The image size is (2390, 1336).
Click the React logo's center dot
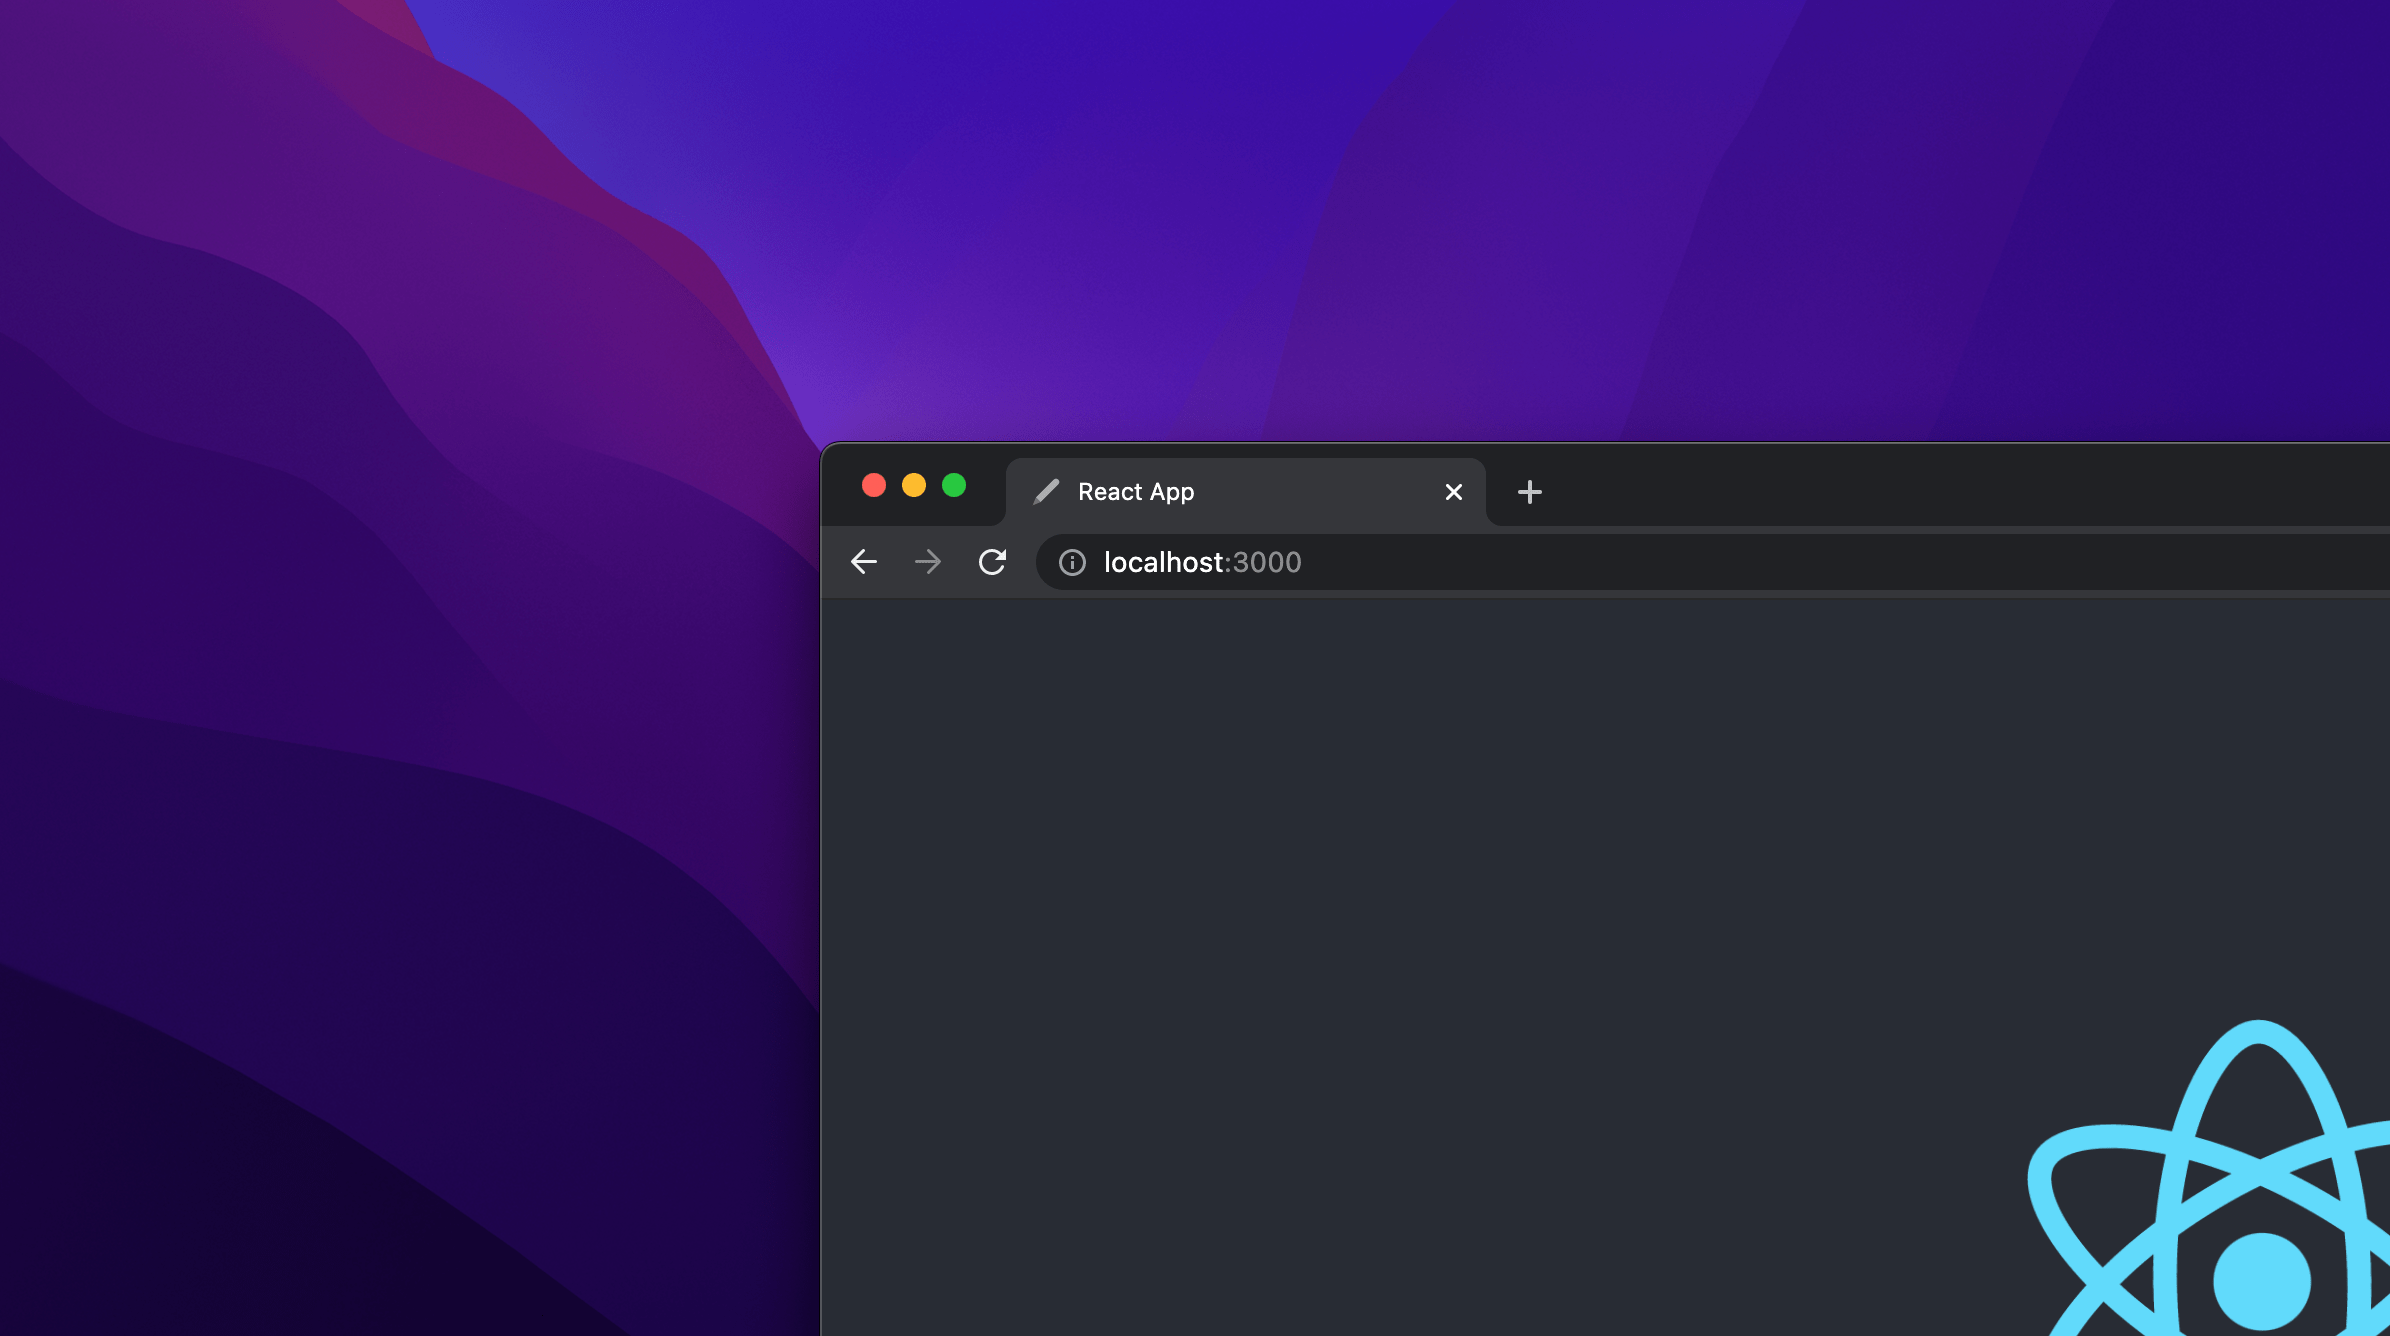point(2262,1281)
